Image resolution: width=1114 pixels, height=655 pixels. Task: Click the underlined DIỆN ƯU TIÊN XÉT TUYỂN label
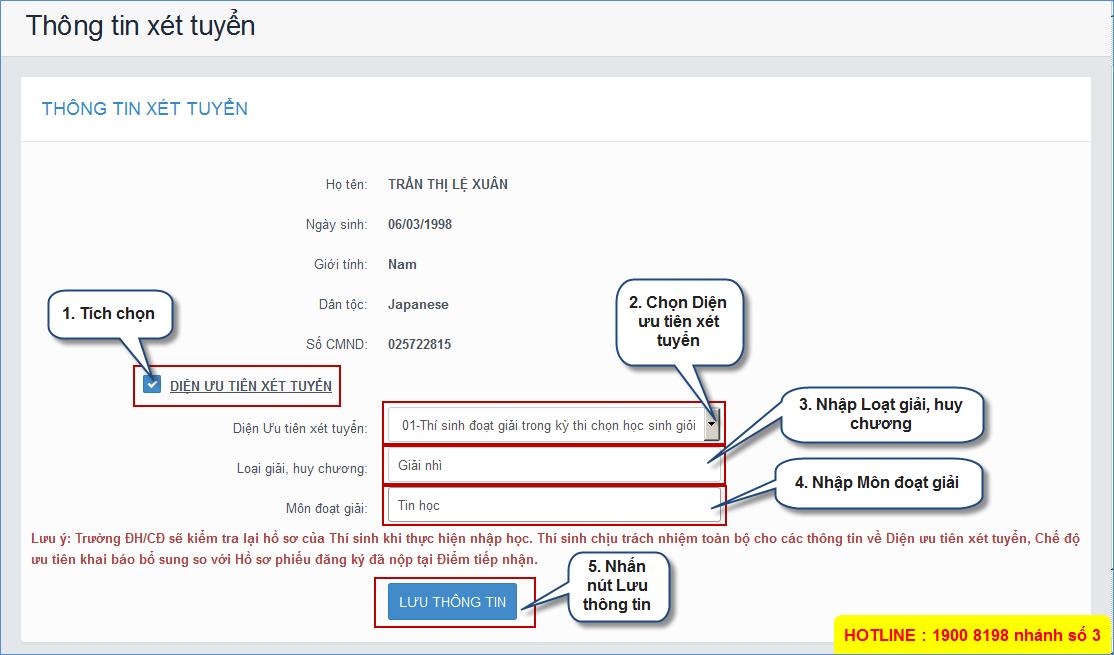(250, 386)
